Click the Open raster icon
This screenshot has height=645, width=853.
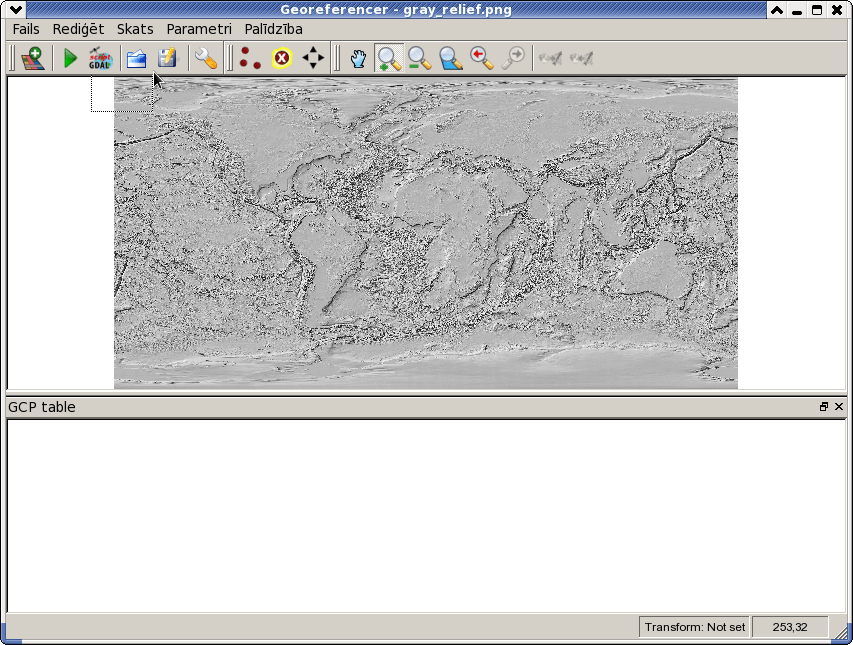coord(33,58)
